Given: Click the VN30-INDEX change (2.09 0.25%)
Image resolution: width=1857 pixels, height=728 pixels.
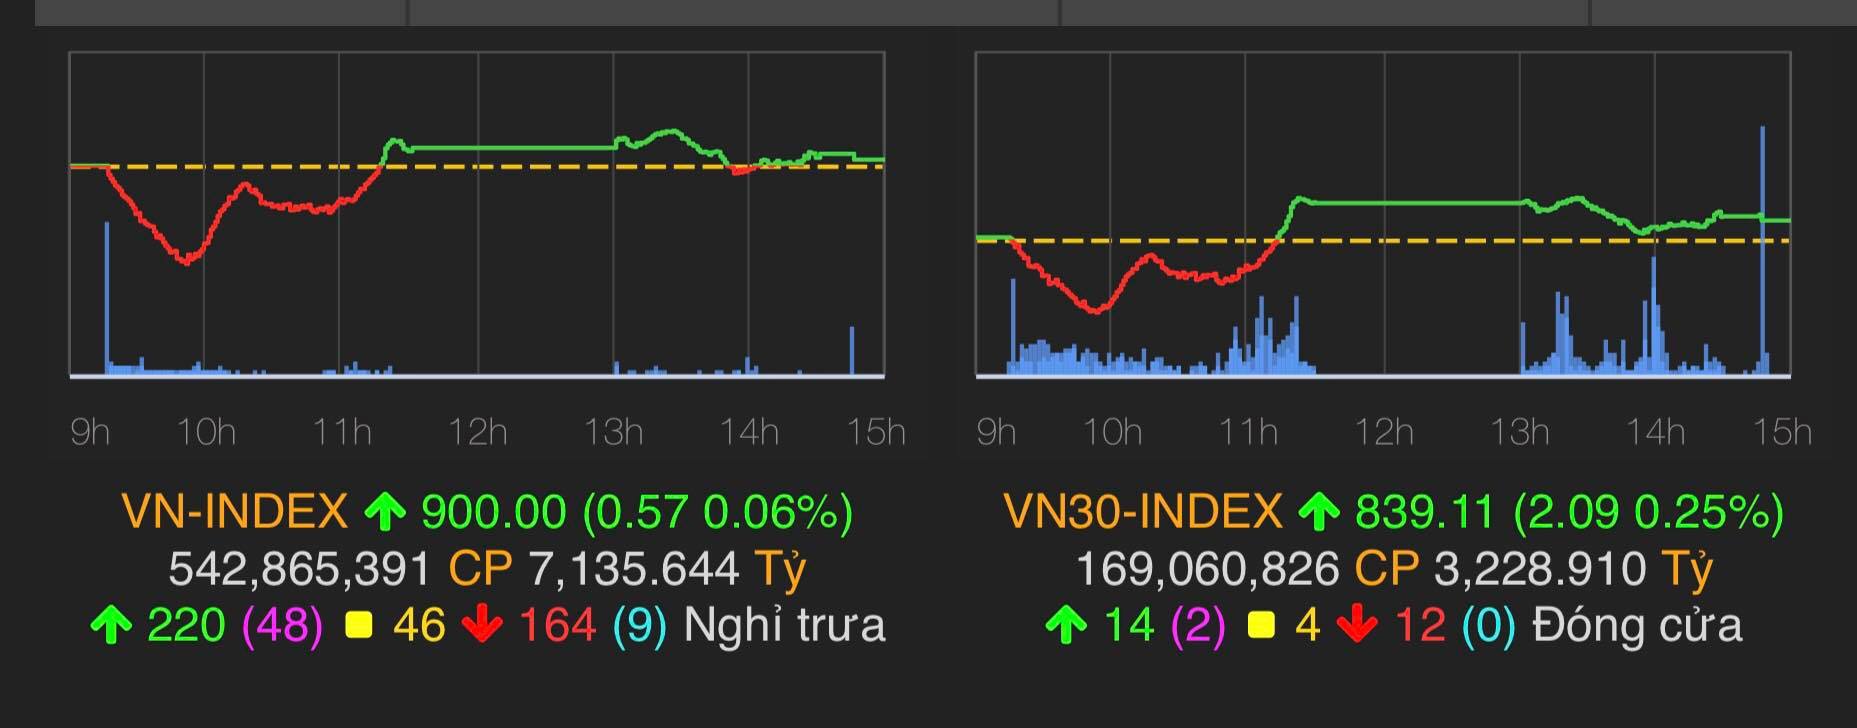Looking at the screenshot, I should pyautogui.click(x=1649, y=512).
